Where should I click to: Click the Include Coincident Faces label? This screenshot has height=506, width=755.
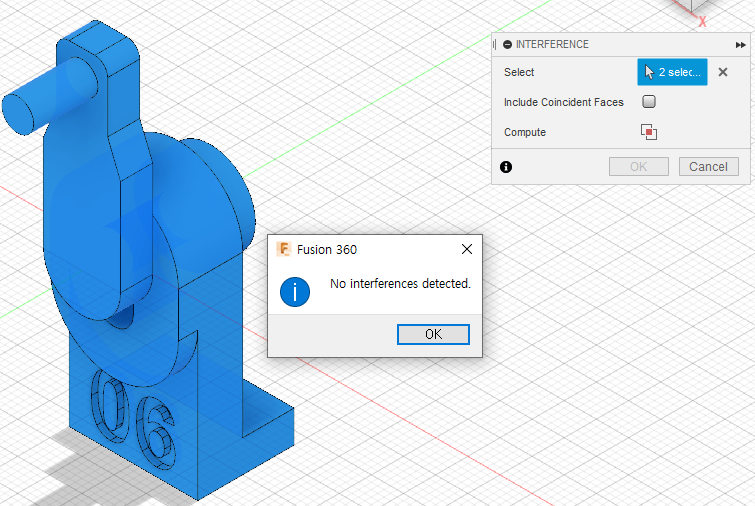pyautogui.click(x=563, y=102)
